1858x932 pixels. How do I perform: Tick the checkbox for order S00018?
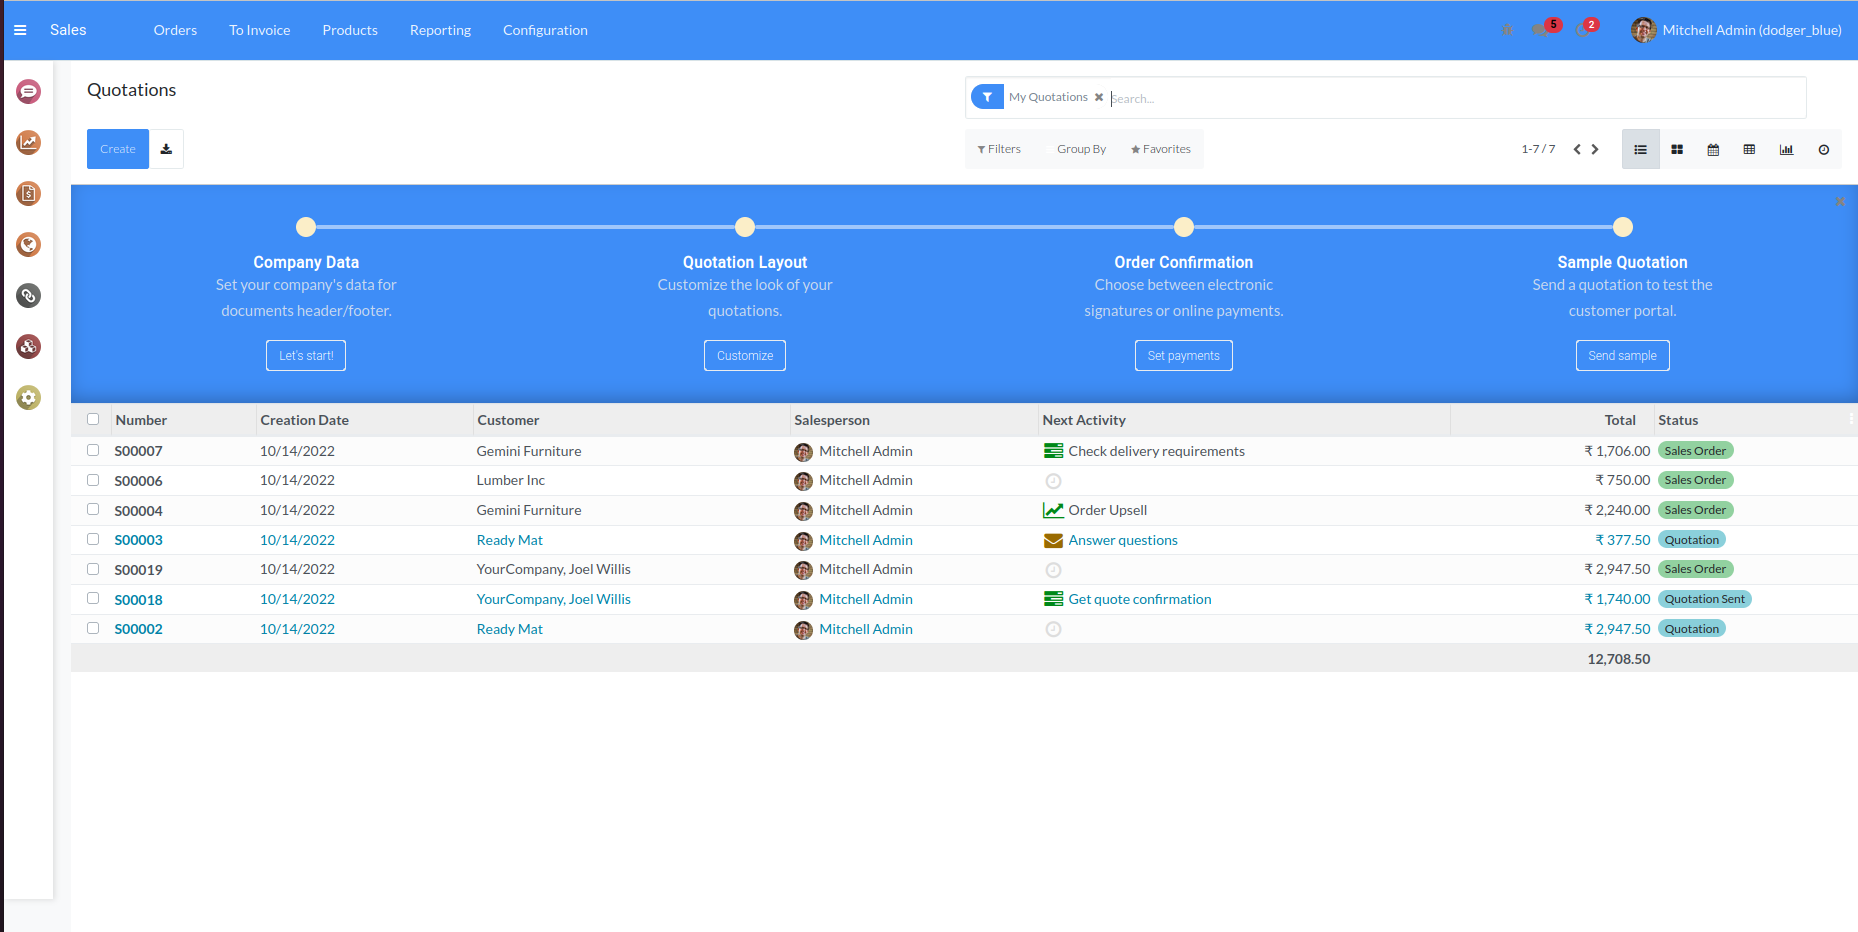click(x=93, y=599)
